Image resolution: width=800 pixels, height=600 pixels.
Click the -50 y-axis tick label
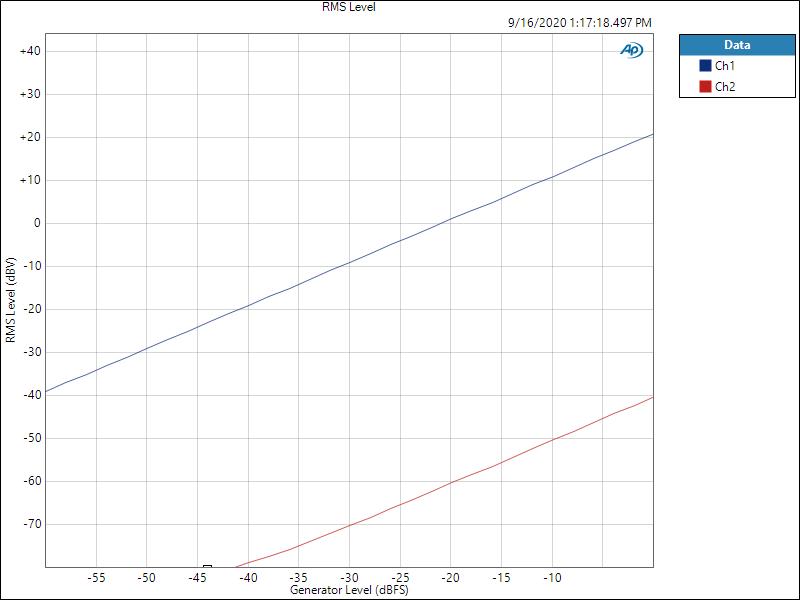pos(31,438)
